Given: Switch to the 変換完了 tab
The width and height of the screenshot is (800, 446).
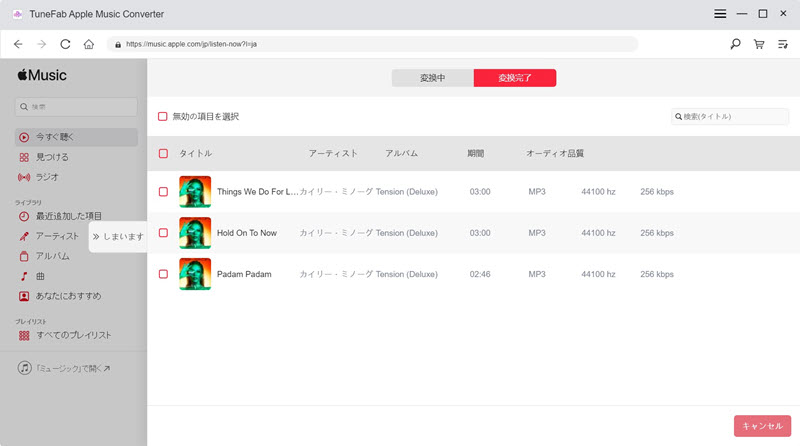Looking at the screenshot, I should pos(515,78).
